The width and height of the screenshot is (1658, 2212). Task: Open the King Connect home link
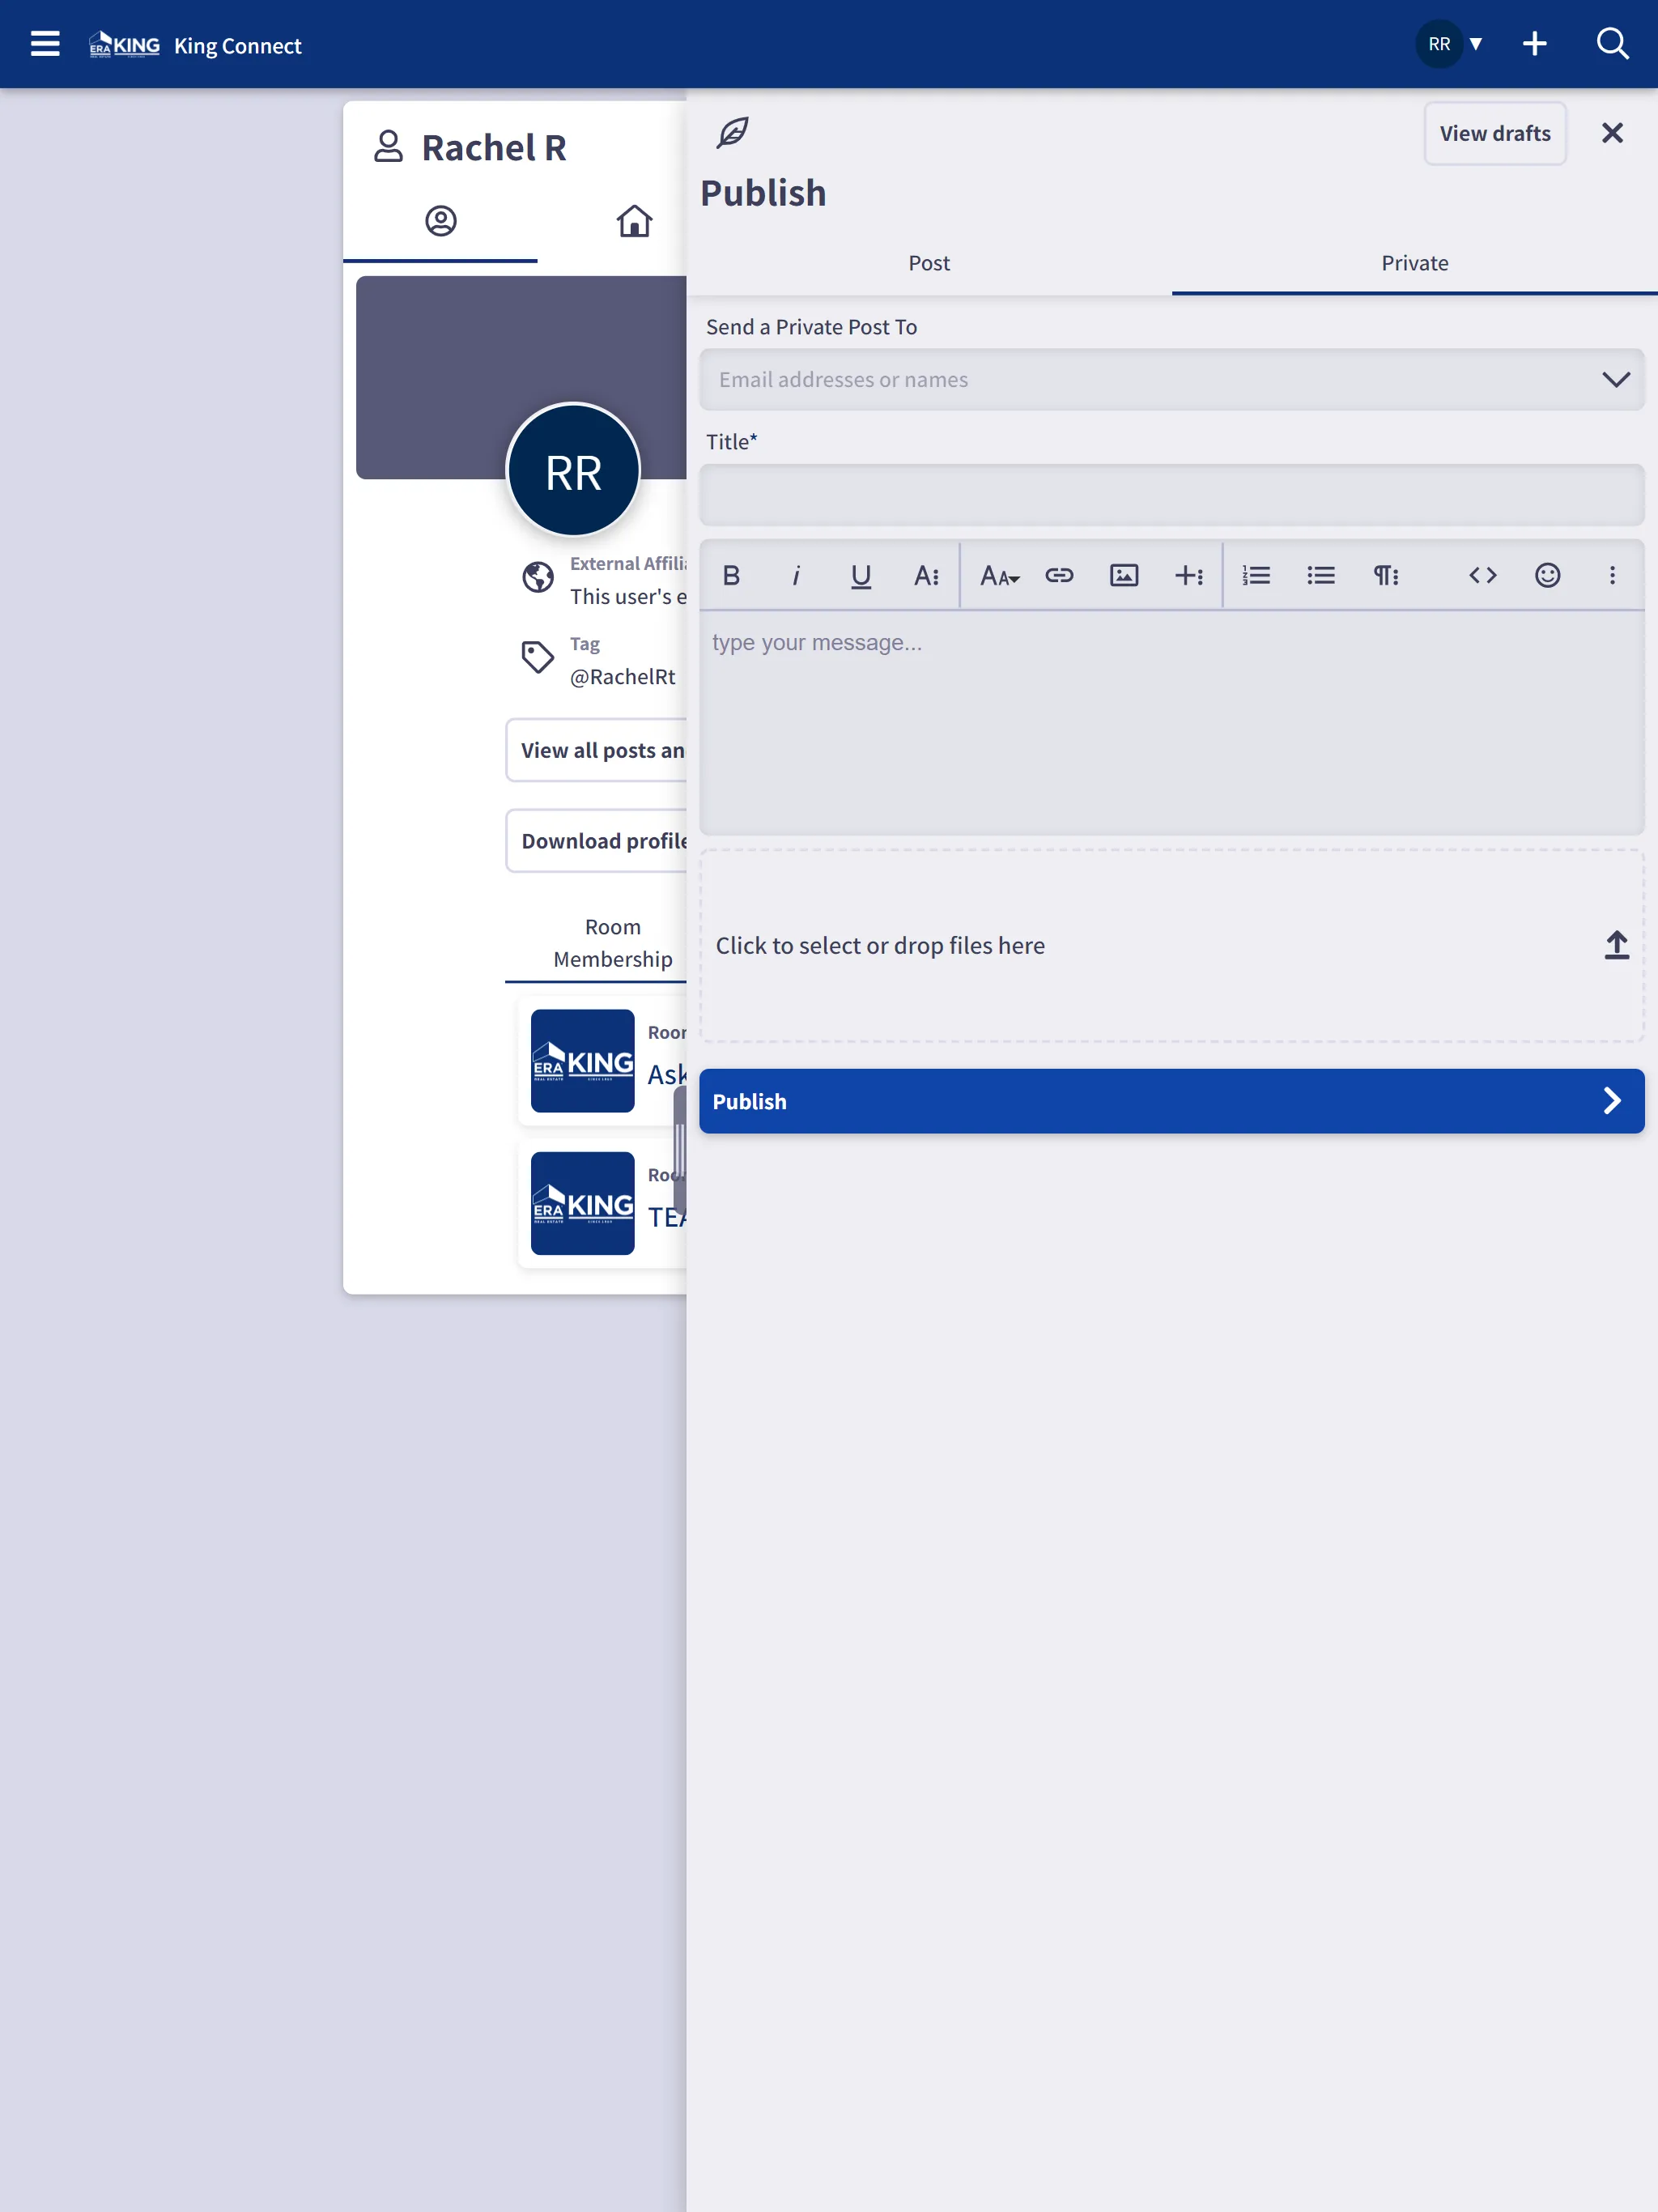point(237,46)
